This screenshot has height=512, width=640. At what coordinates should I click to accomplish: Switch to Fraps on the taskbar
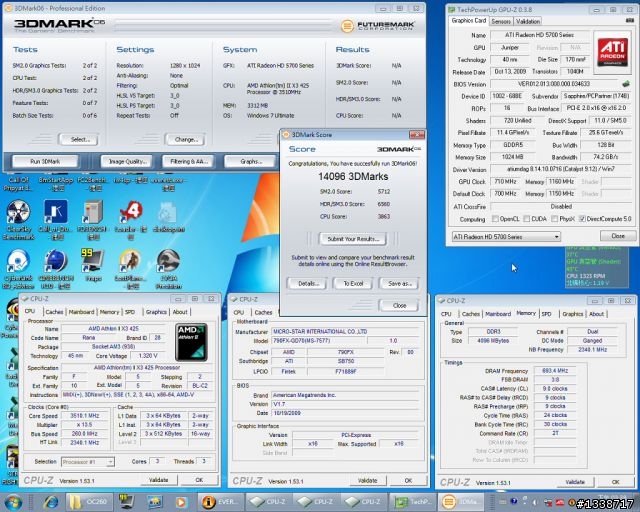tap(127, 501)
